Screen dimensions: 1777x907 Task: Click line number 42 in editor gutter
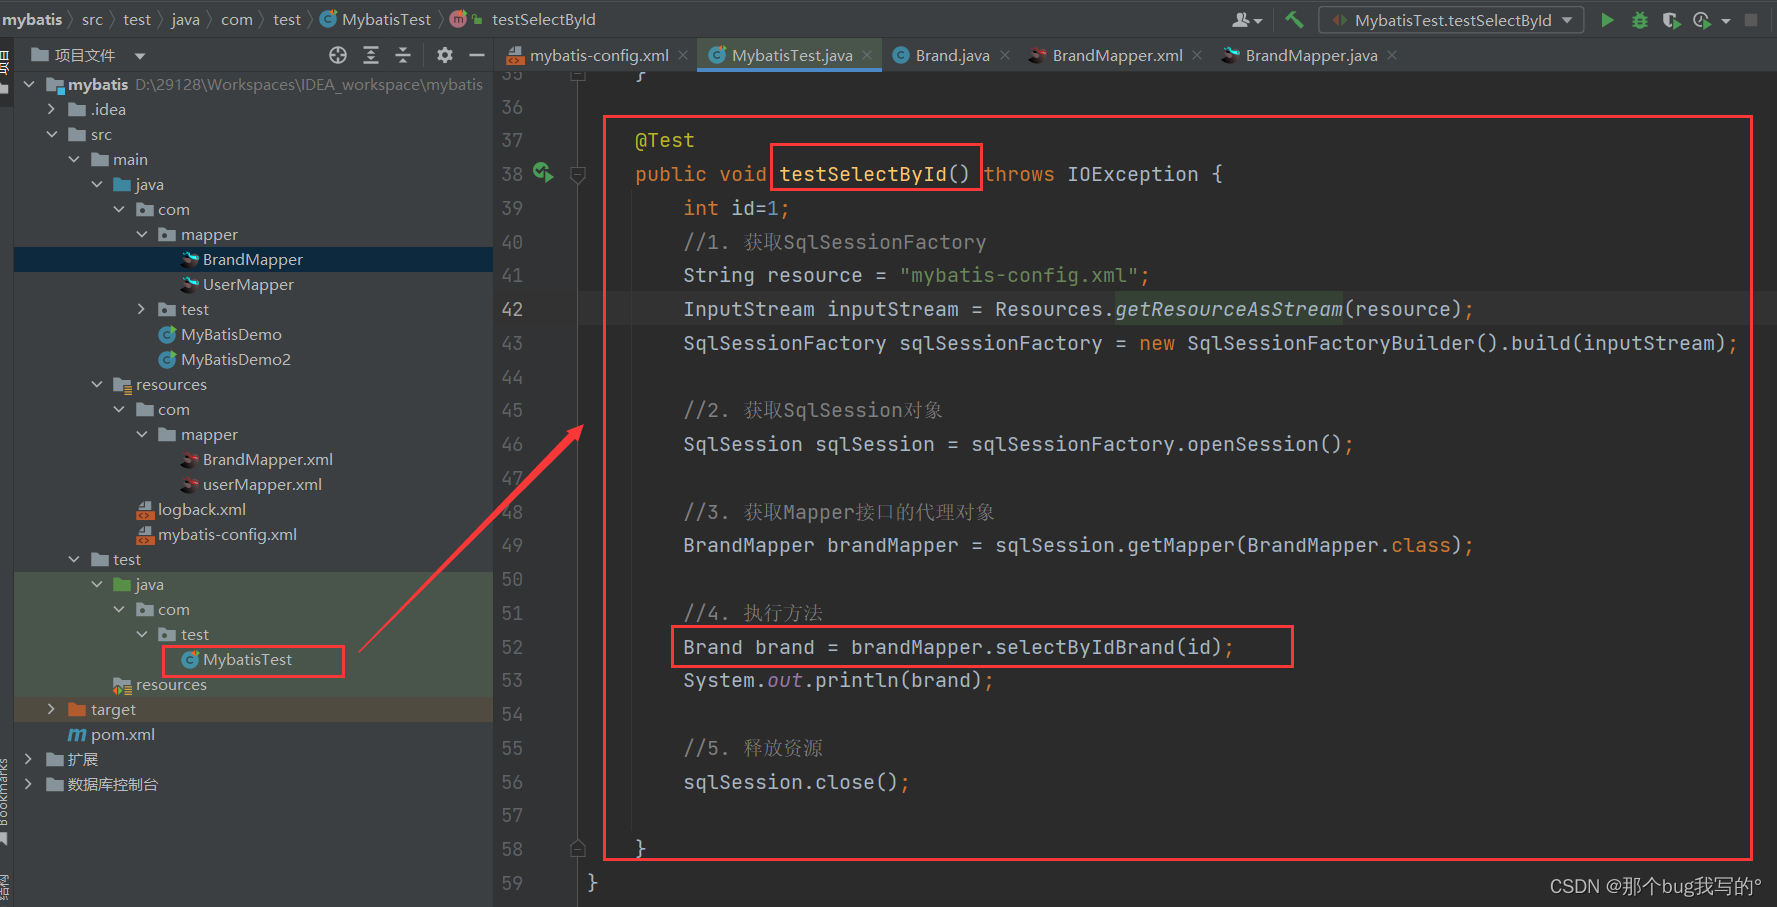pyautogui.click(x=512, y=309)
